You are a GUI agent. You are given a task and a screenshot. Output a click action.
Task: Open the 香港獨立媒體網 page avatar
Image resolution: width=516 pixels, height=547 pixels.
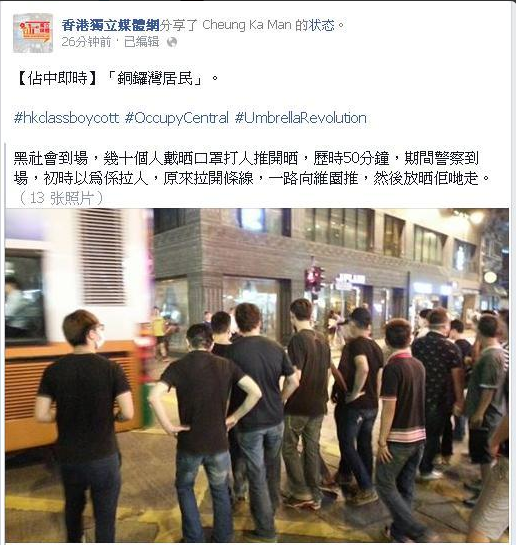tap(33, 33)
